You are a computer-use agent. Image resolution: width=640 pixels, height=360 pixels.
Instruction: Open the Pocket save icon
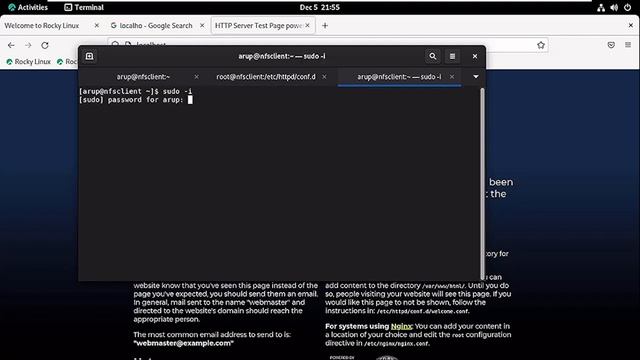611,45
